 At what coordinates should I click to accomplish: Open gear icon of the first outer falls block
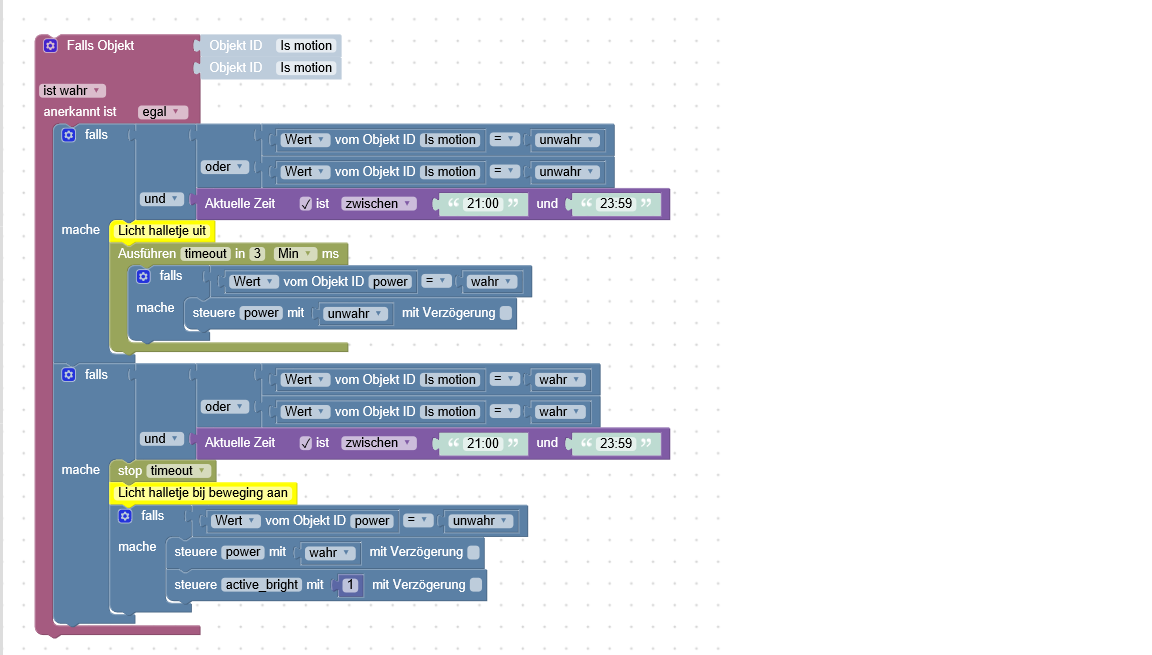coord(68,135)
